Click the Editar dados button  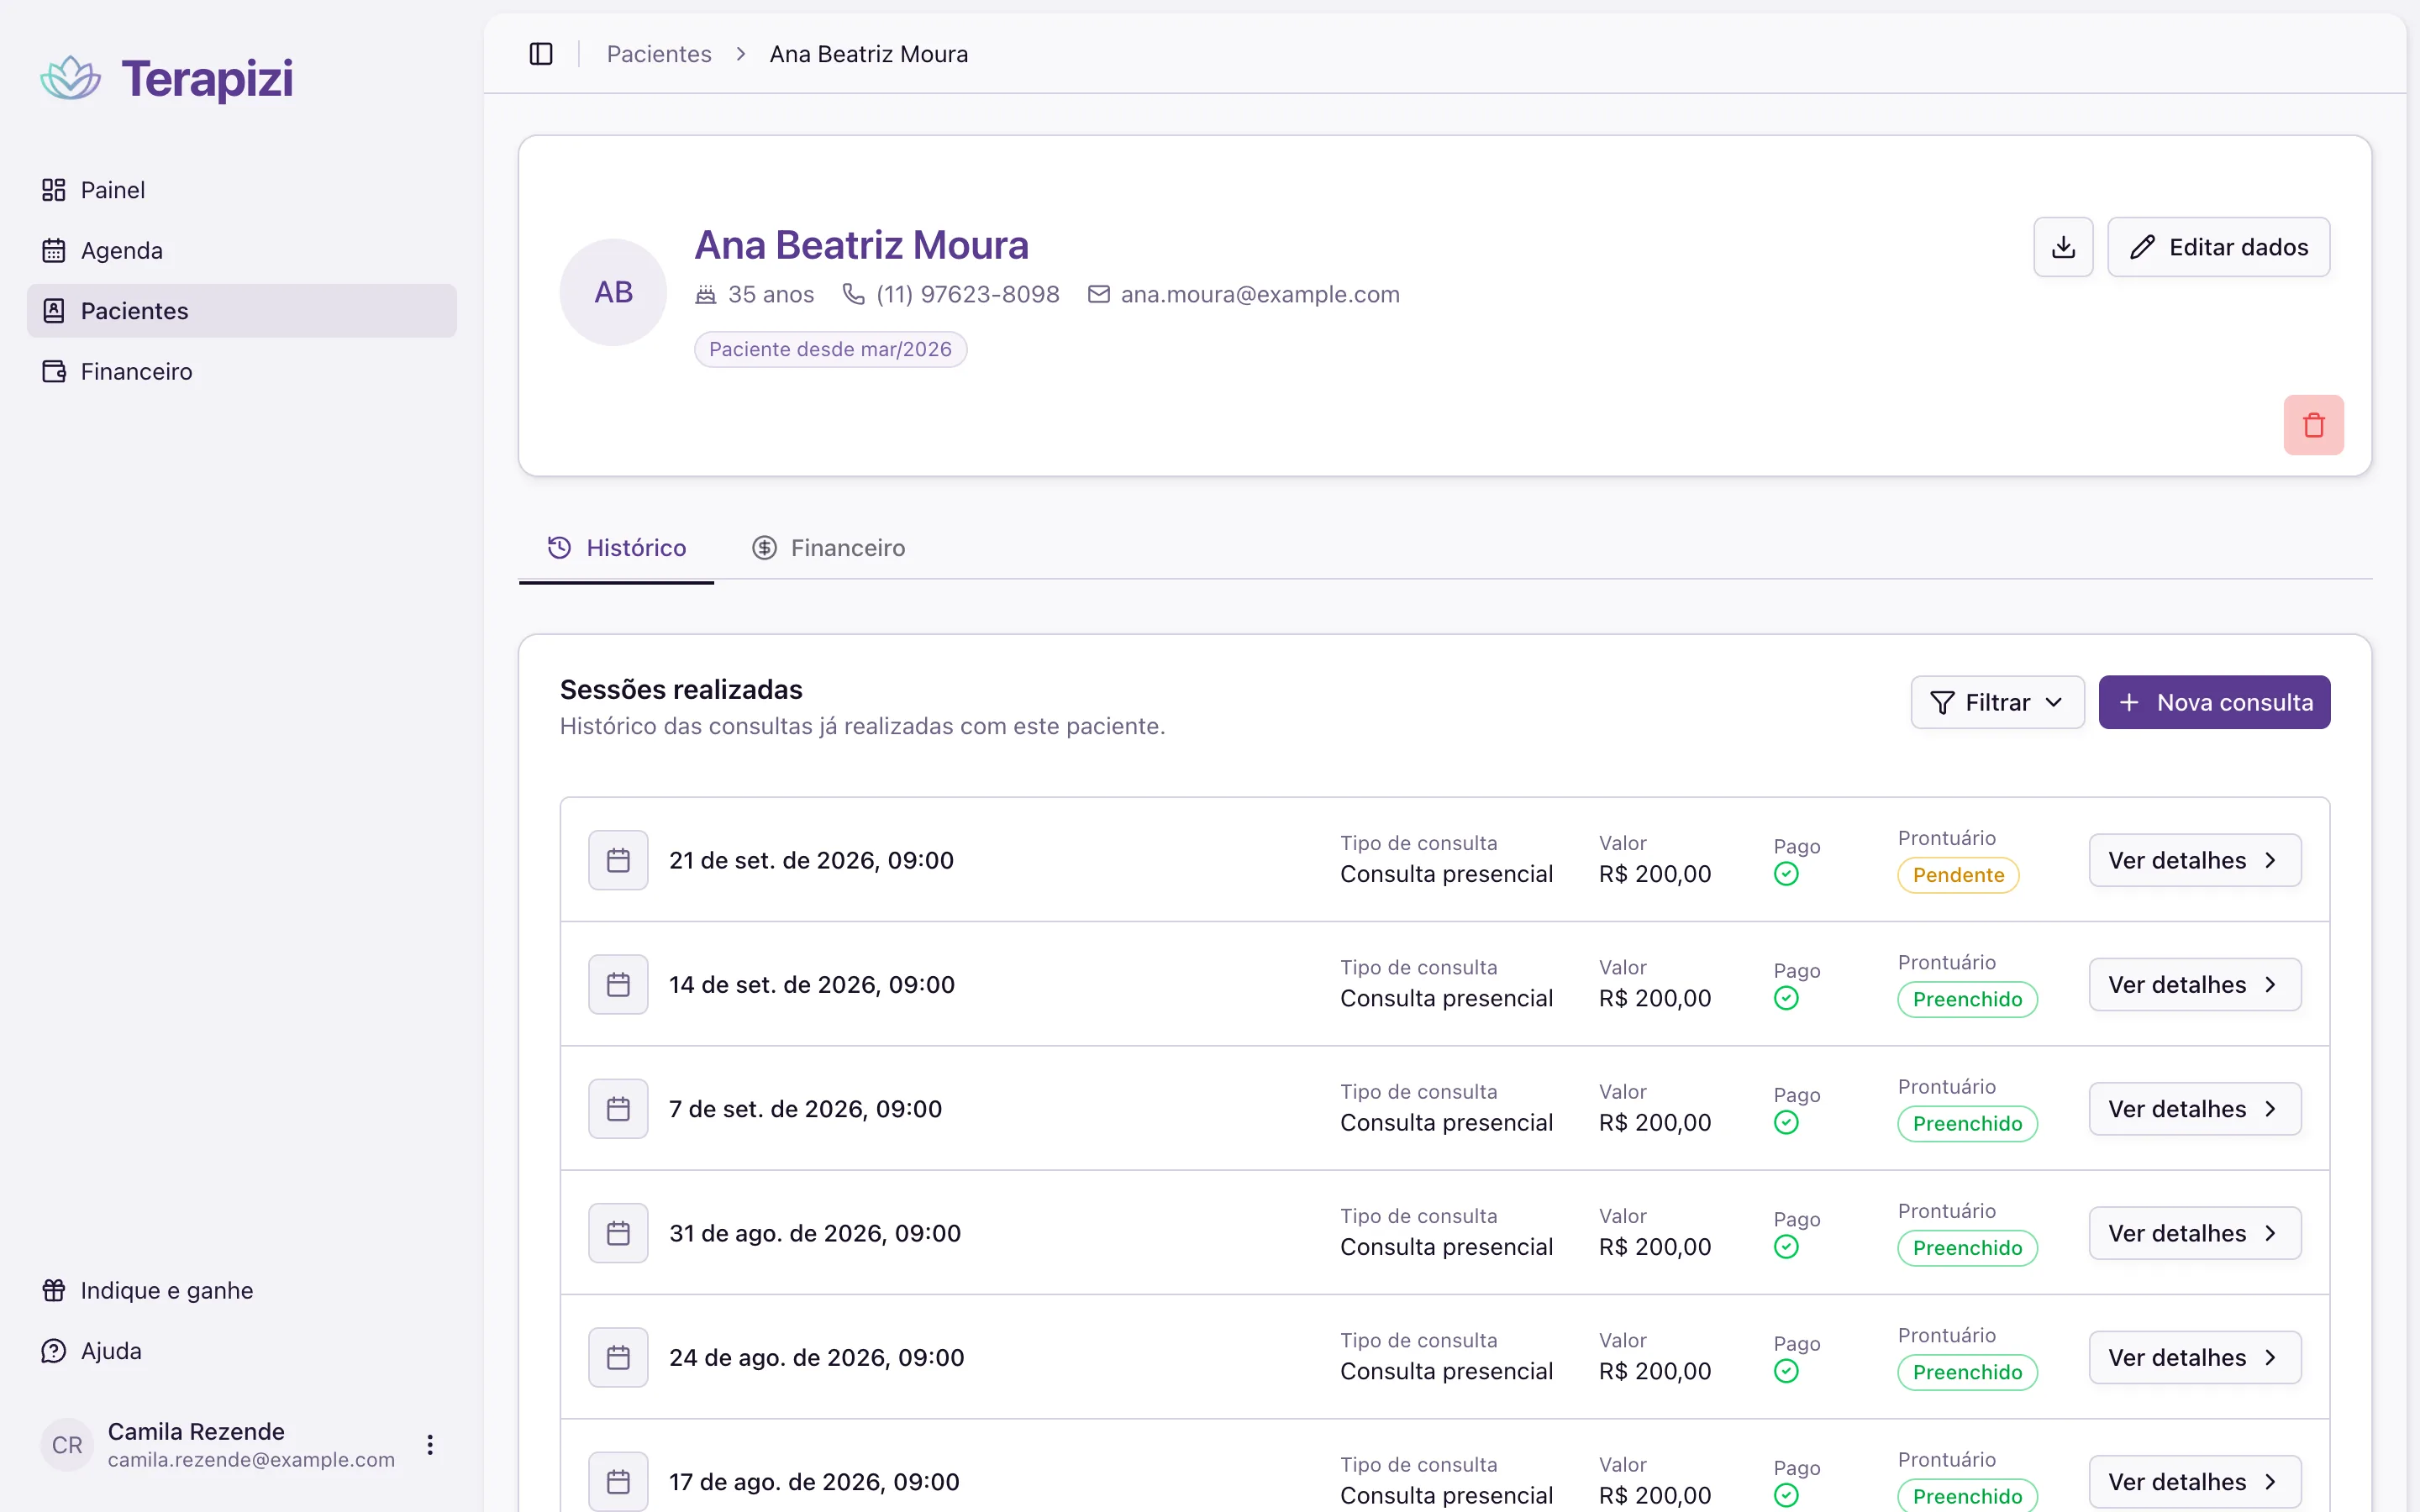pyautogui.click(x=2218, y=247)
